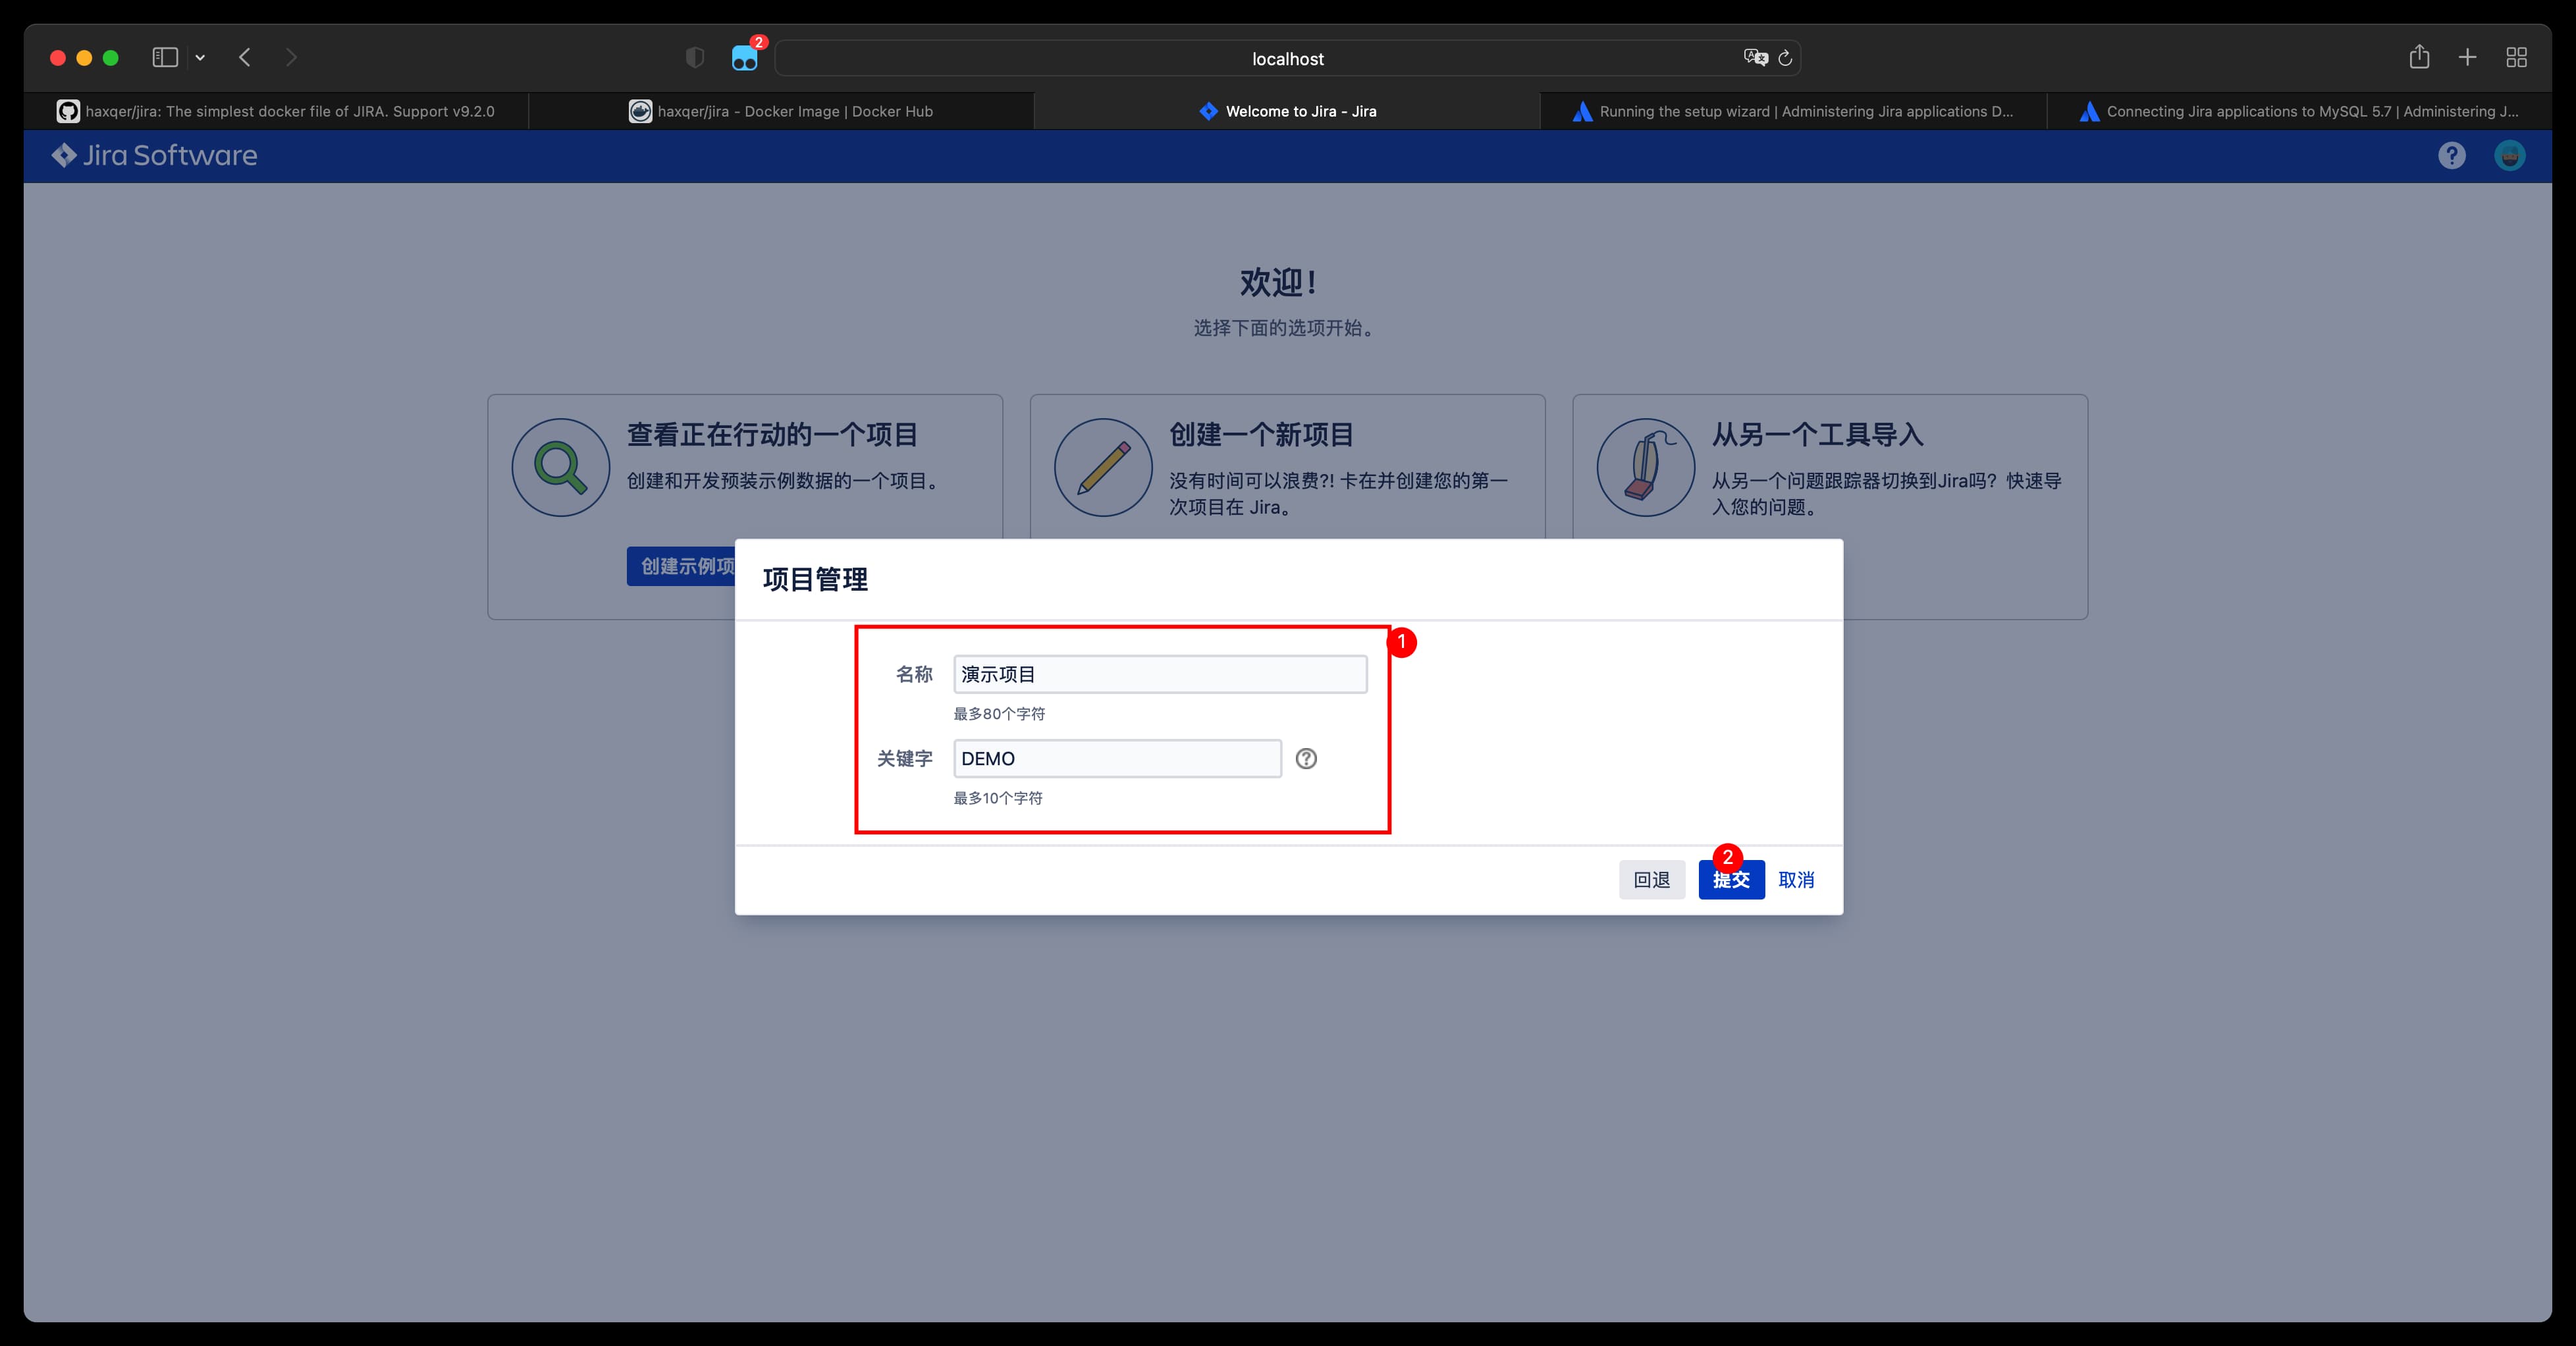2576x1346 pixels.
Task: Click the pencil create-project illustration
Action: 1103,467
